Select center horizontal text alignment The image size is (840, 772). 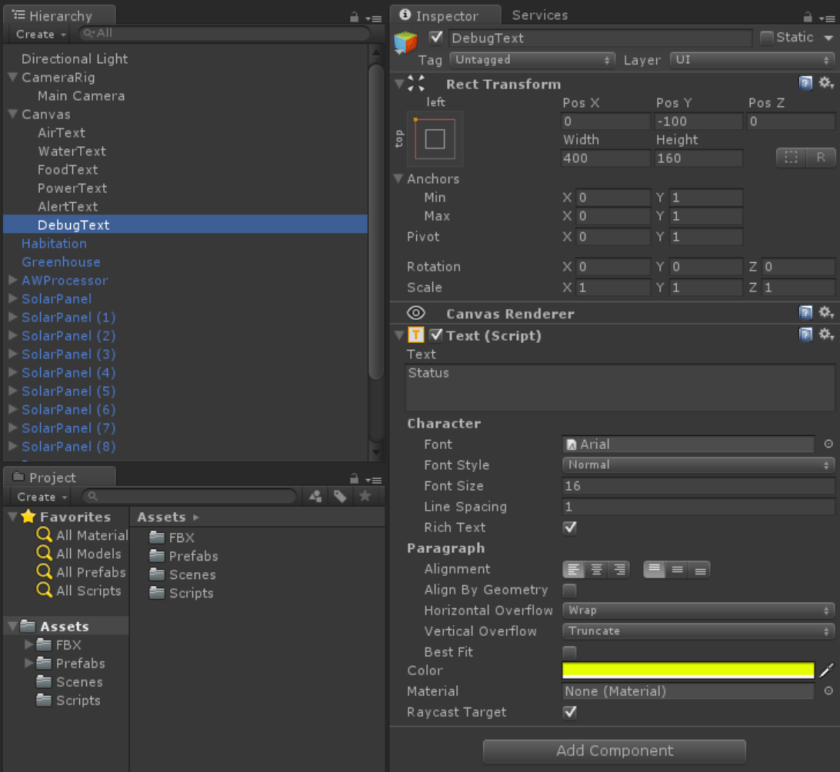[x=597, y=570]
